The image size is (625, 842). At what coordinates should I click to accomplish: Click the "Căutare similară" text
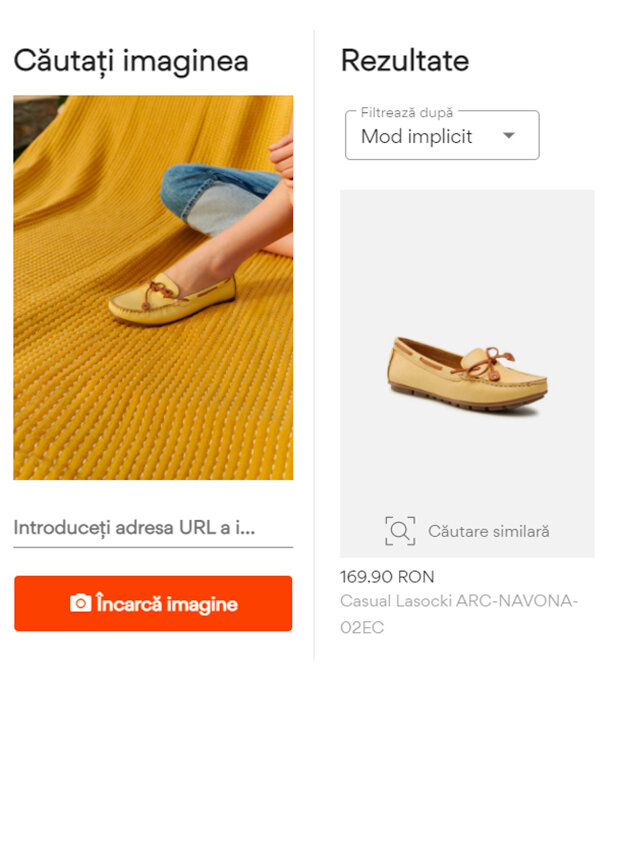coord(488,531)
